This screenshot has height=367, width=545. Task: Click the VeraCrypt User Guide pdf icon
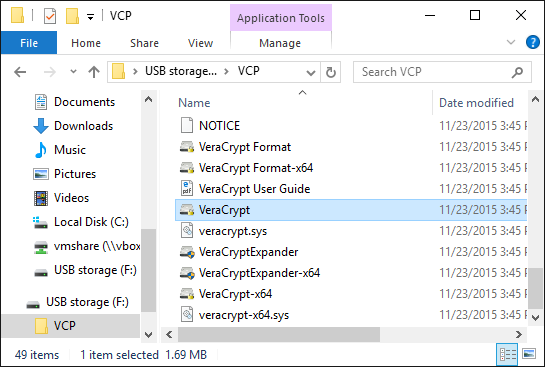187,189
